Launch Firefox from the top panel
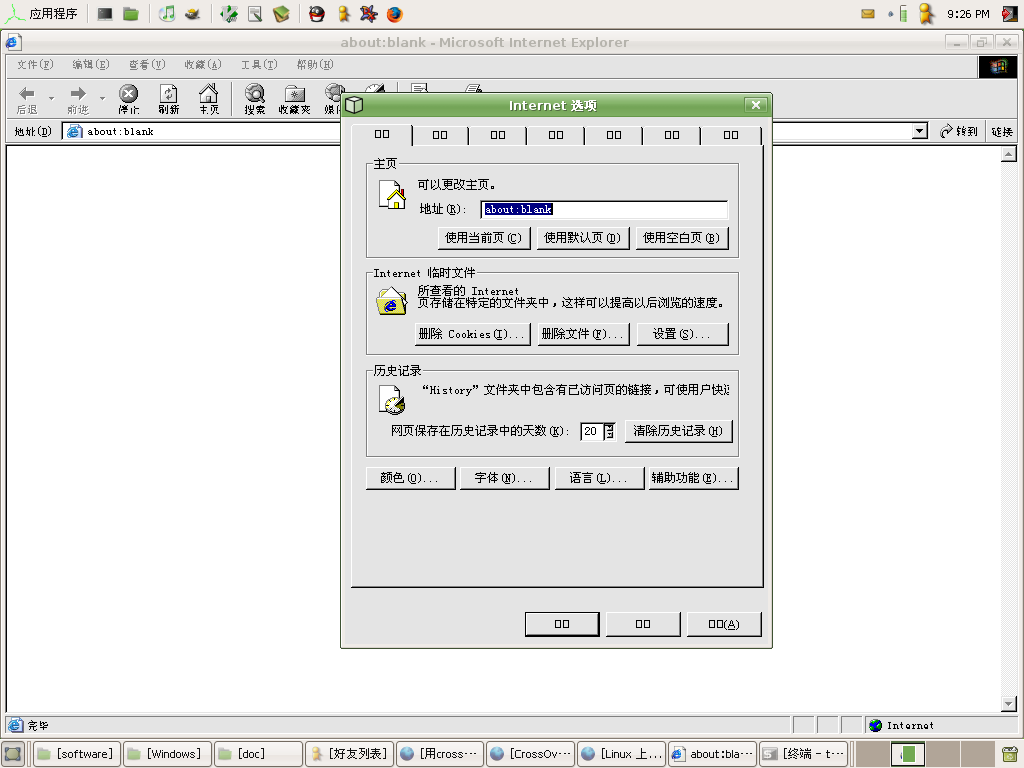1024x768 pixels. [x=394, y=14]
